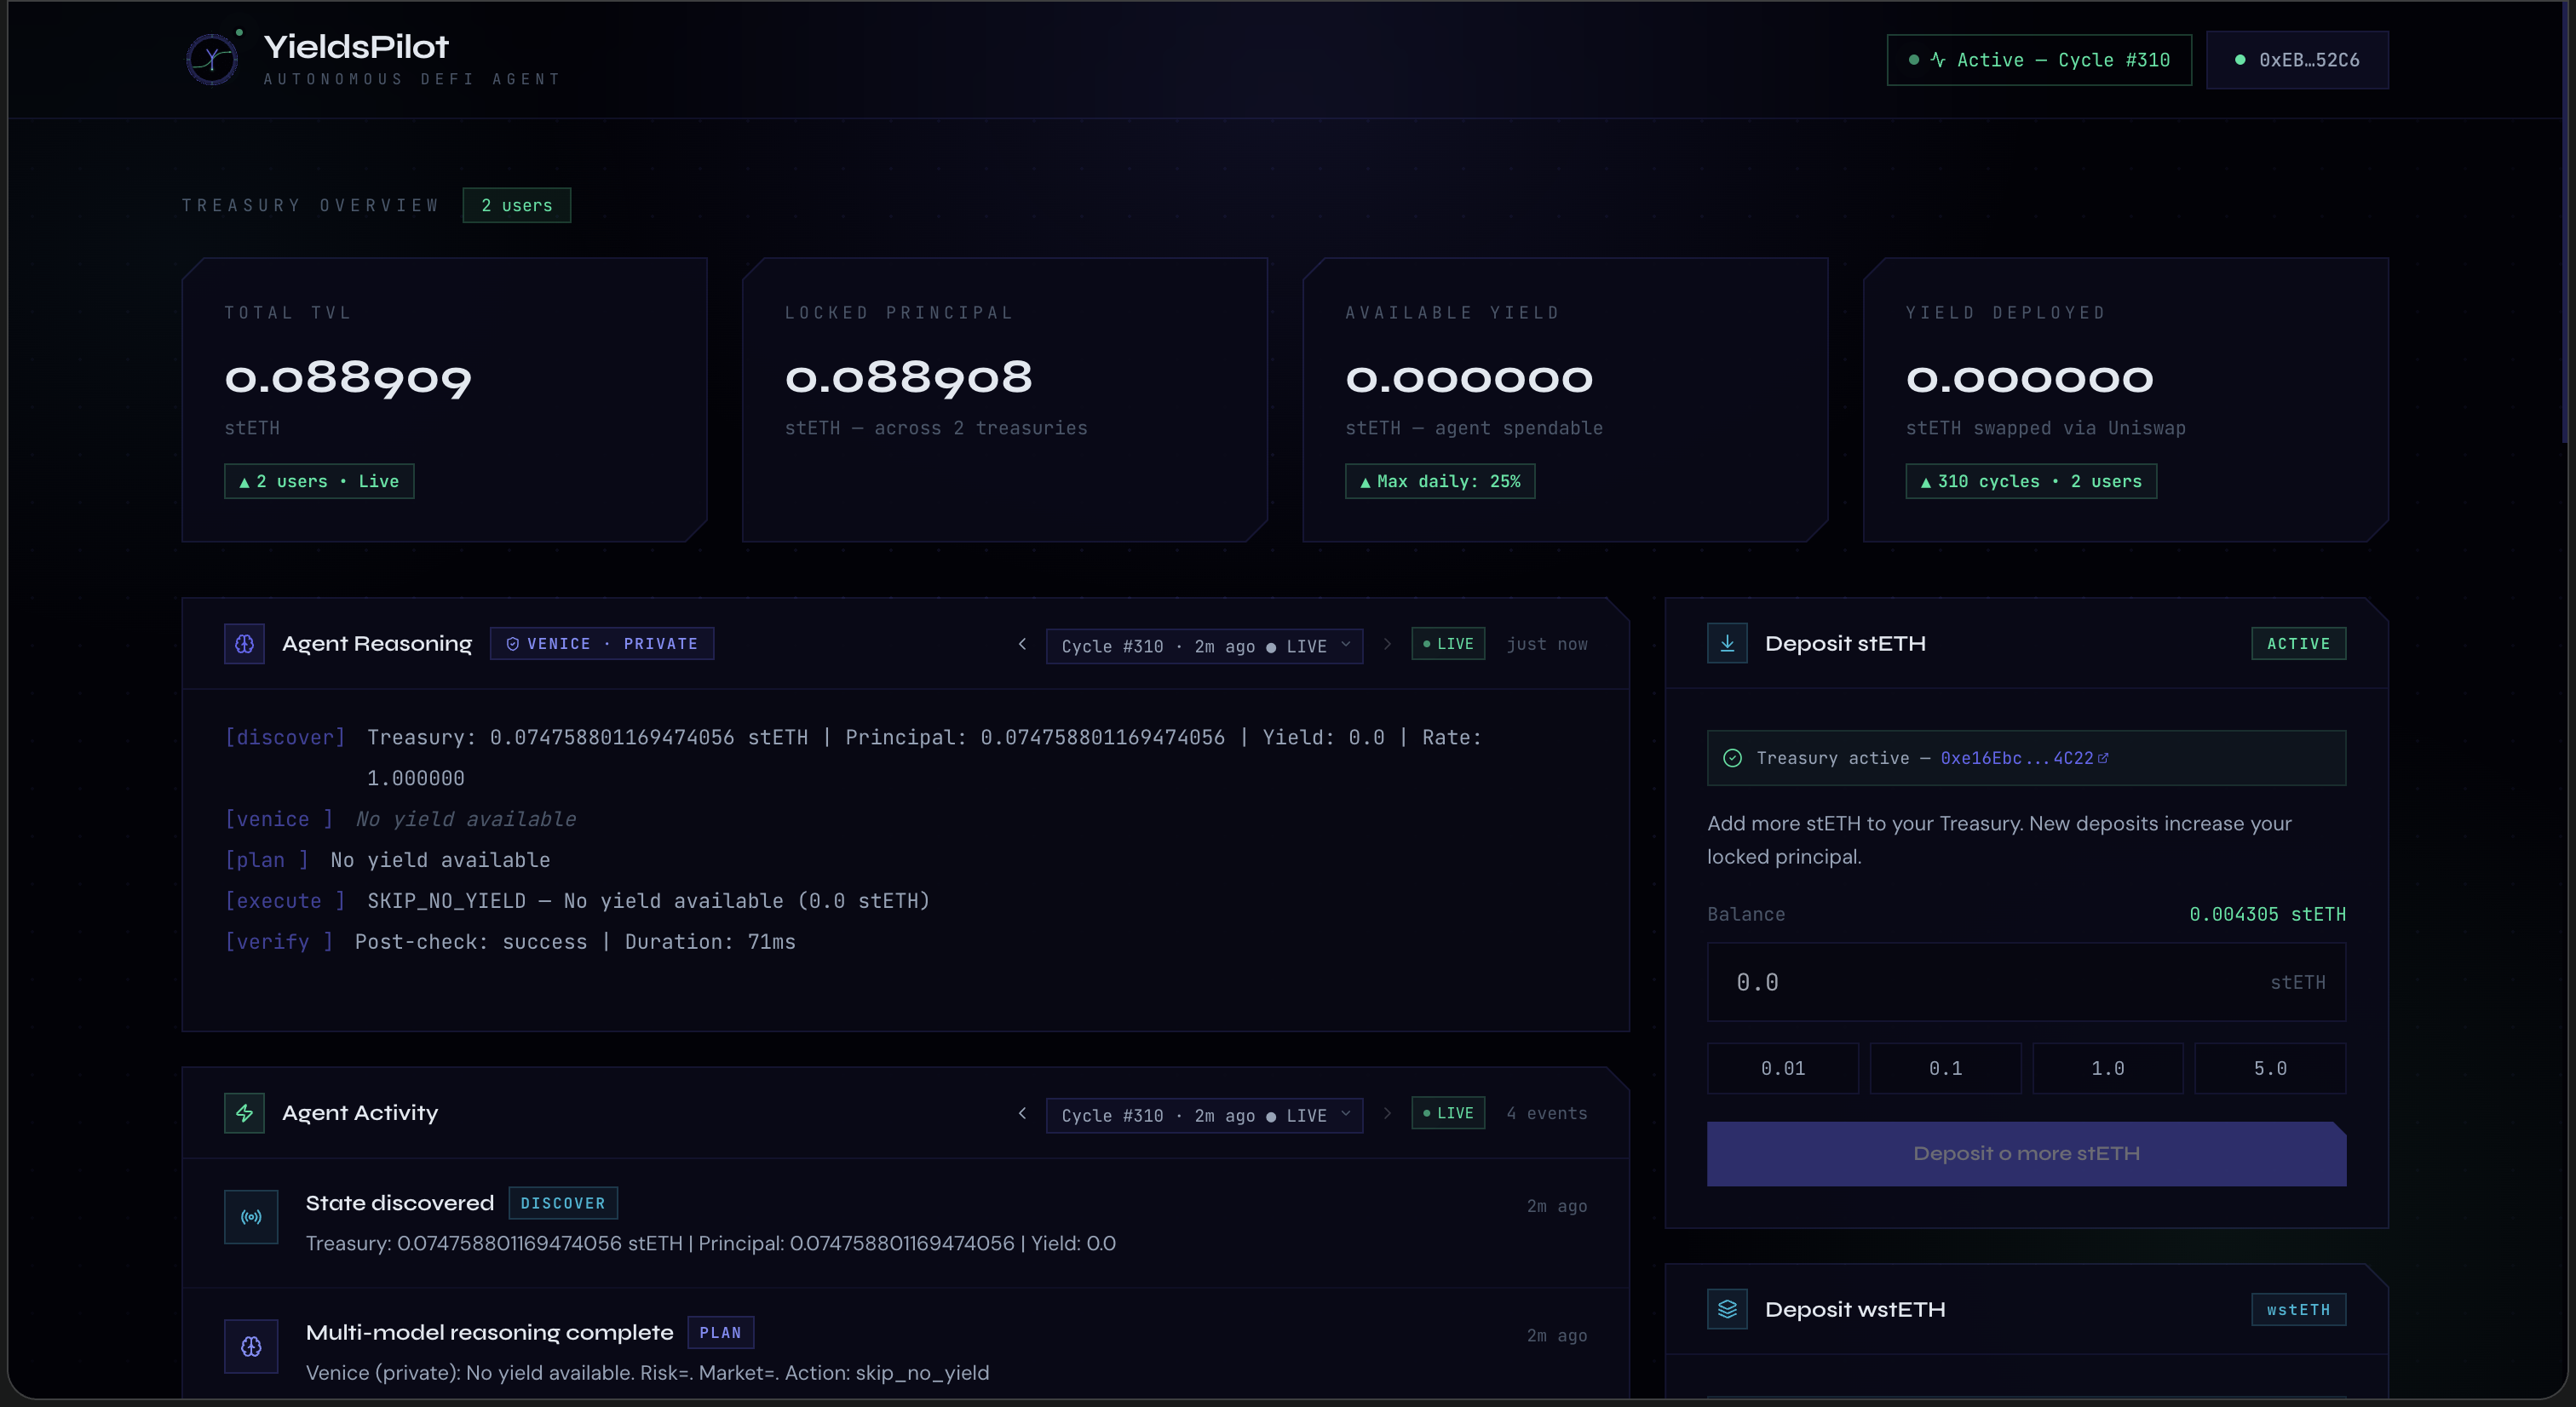Click the 2 users badge near Treasury Overview
This screenshot has height=1407, width=2576.
[x=517, y=205]
